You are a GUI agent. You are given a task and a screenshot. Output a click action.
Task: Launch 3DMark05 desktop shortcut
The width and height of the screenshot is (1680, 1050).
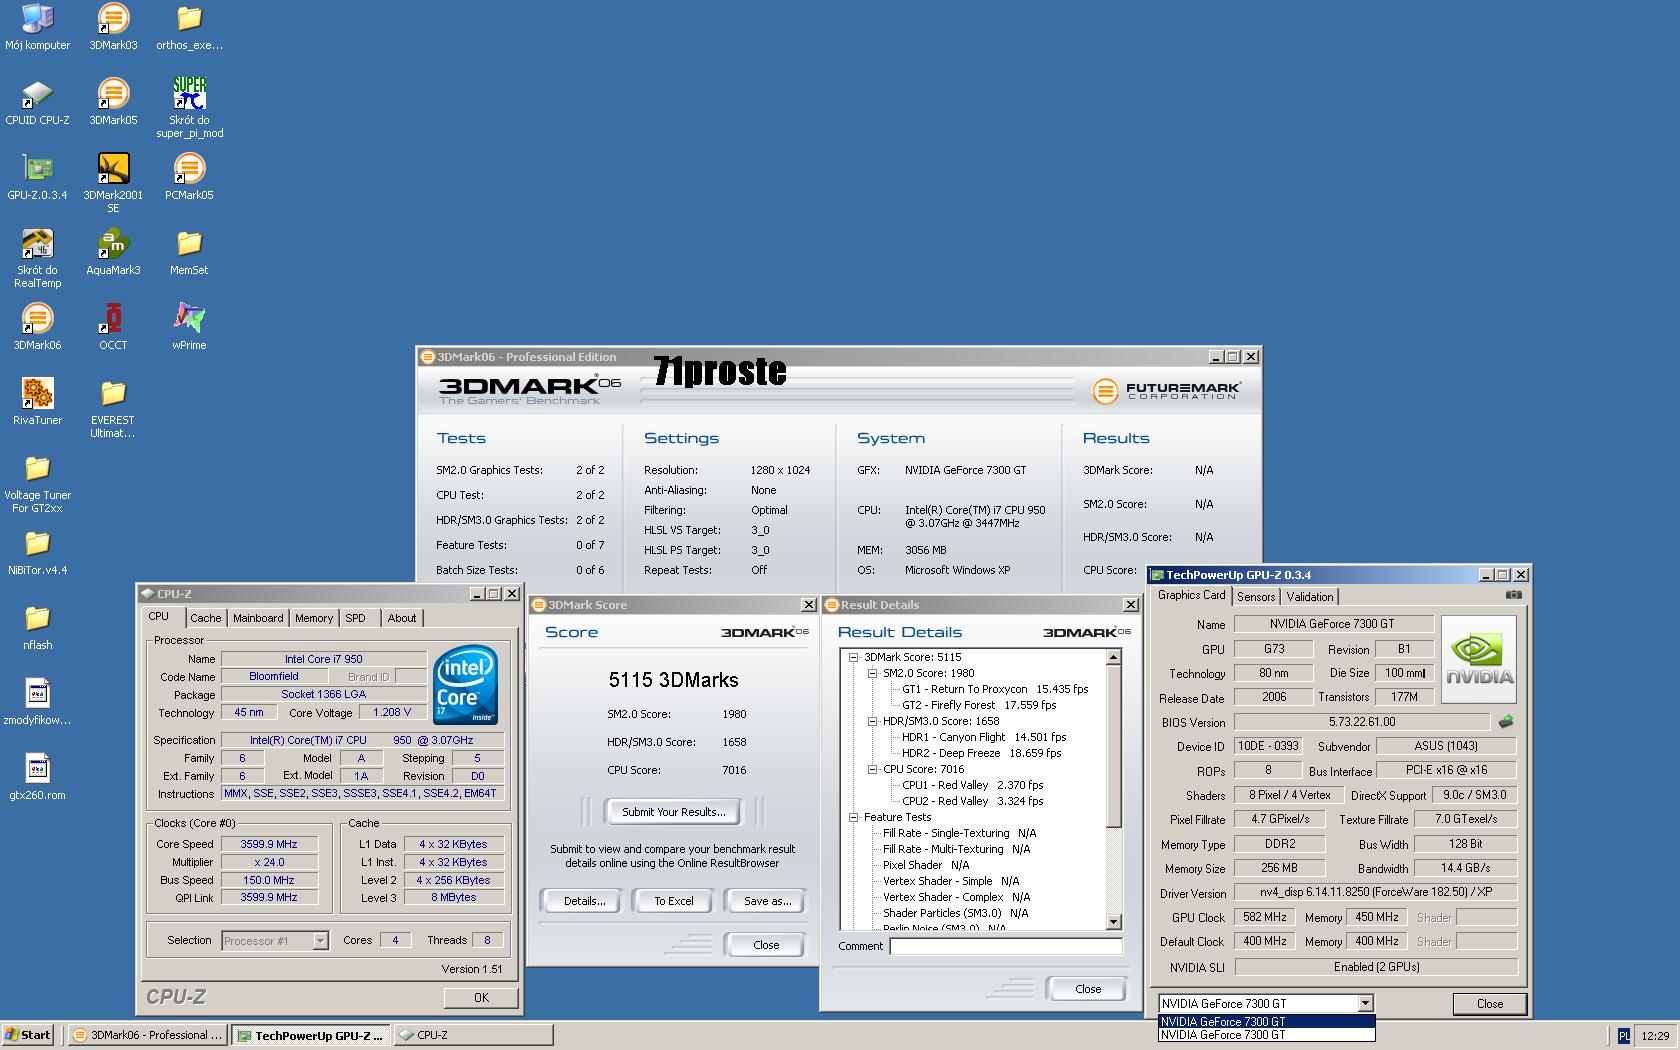[x=113, y=102]
